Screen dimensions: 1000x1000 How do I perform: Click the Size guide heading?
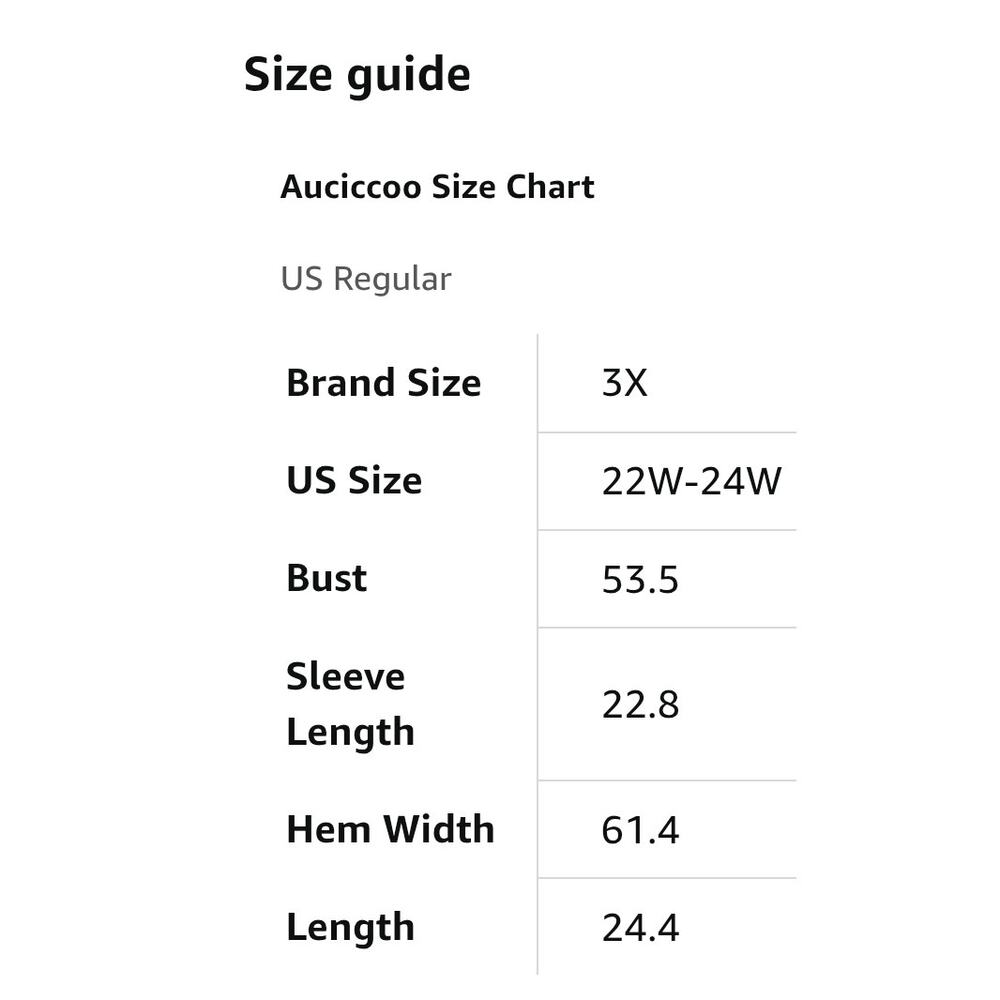[357, 76]
